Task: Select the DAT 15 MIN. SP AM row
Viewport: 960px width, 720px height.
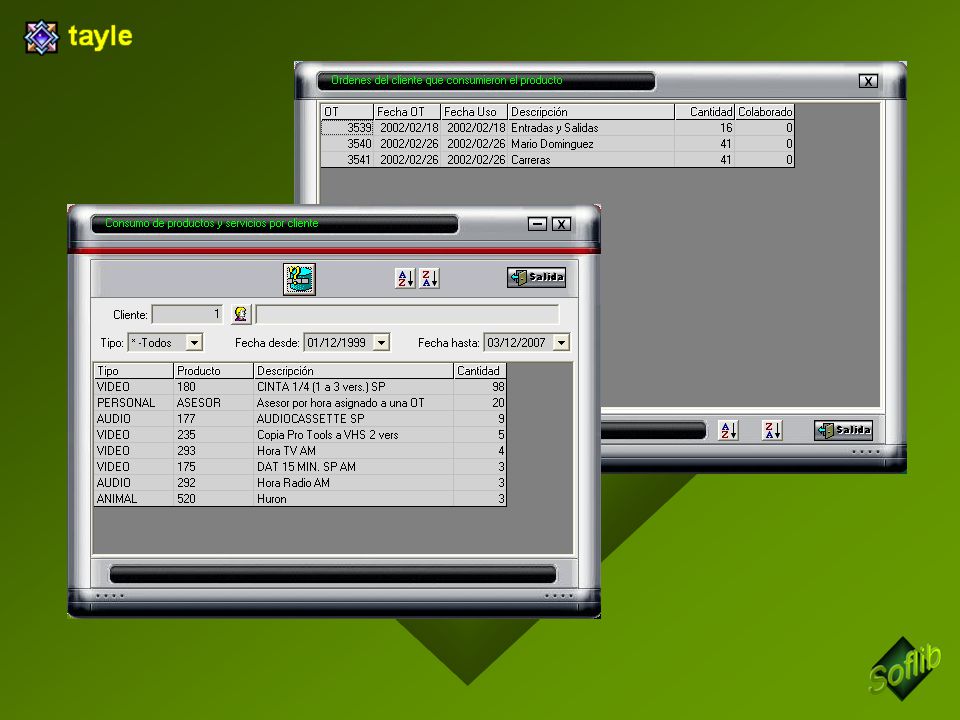Action: coord(300,467)
